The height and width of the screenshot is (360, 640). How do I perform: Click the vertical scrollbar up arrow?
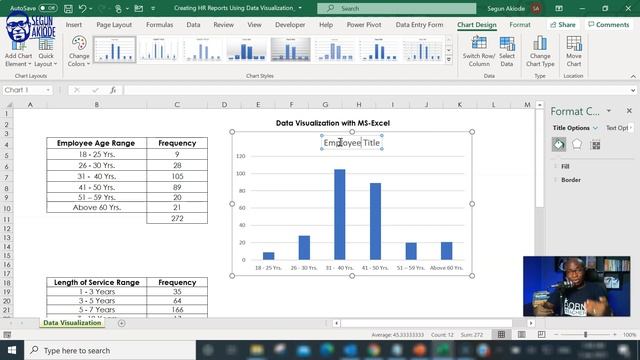pyautogui.click(x=540, y=105)
